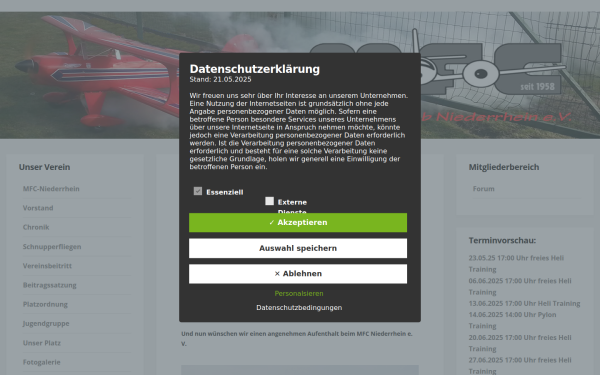The image size is (600, 375).
Task: Click the Terminvorschau heading
Action: pos(502,240)
